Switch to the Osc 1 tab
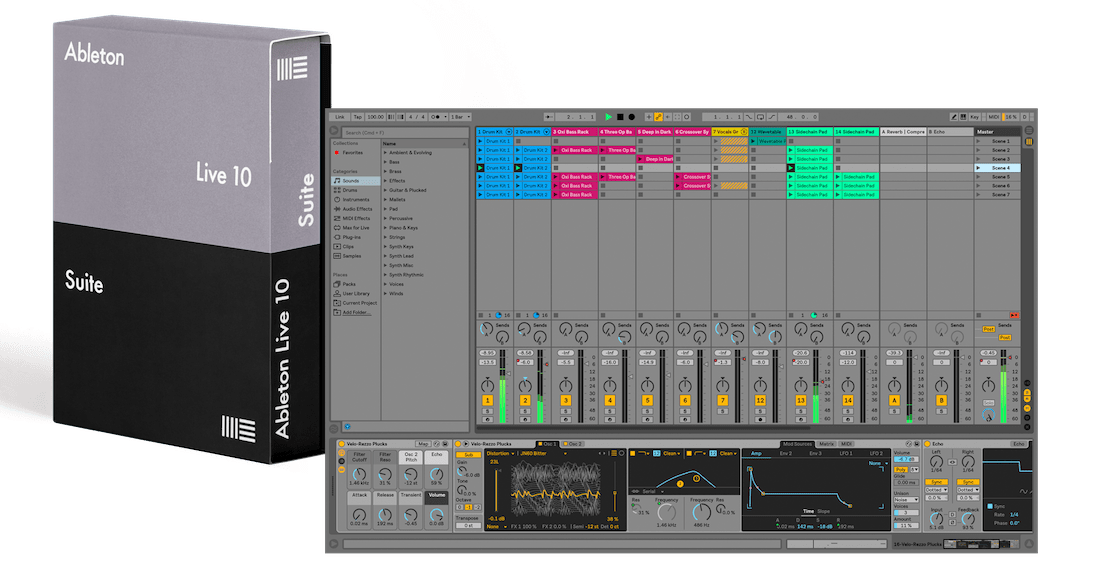The width and height of the screenshot is (1100, 571). [548, 444]
